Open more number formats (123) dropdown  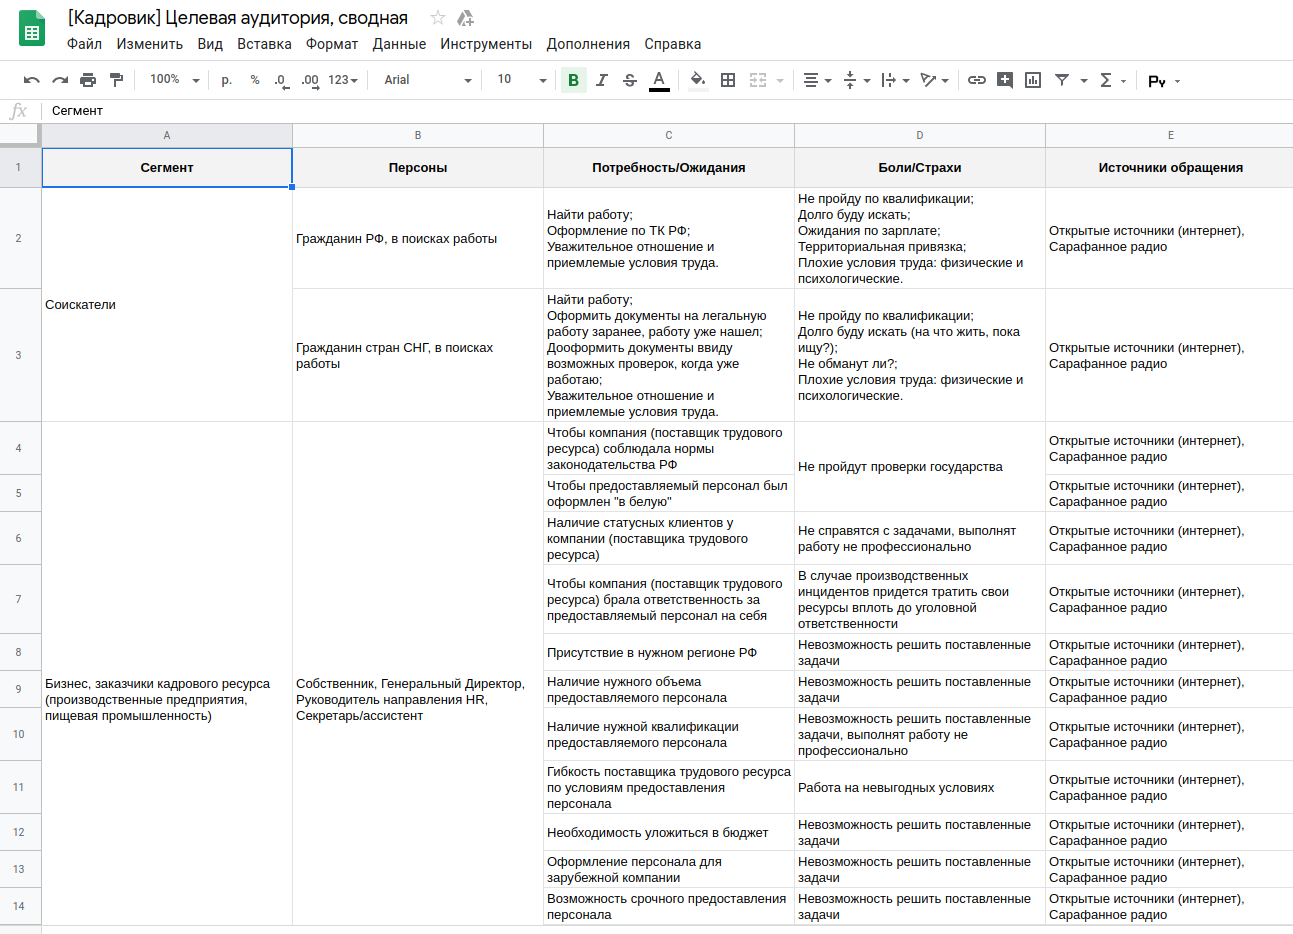click(343, 80)
